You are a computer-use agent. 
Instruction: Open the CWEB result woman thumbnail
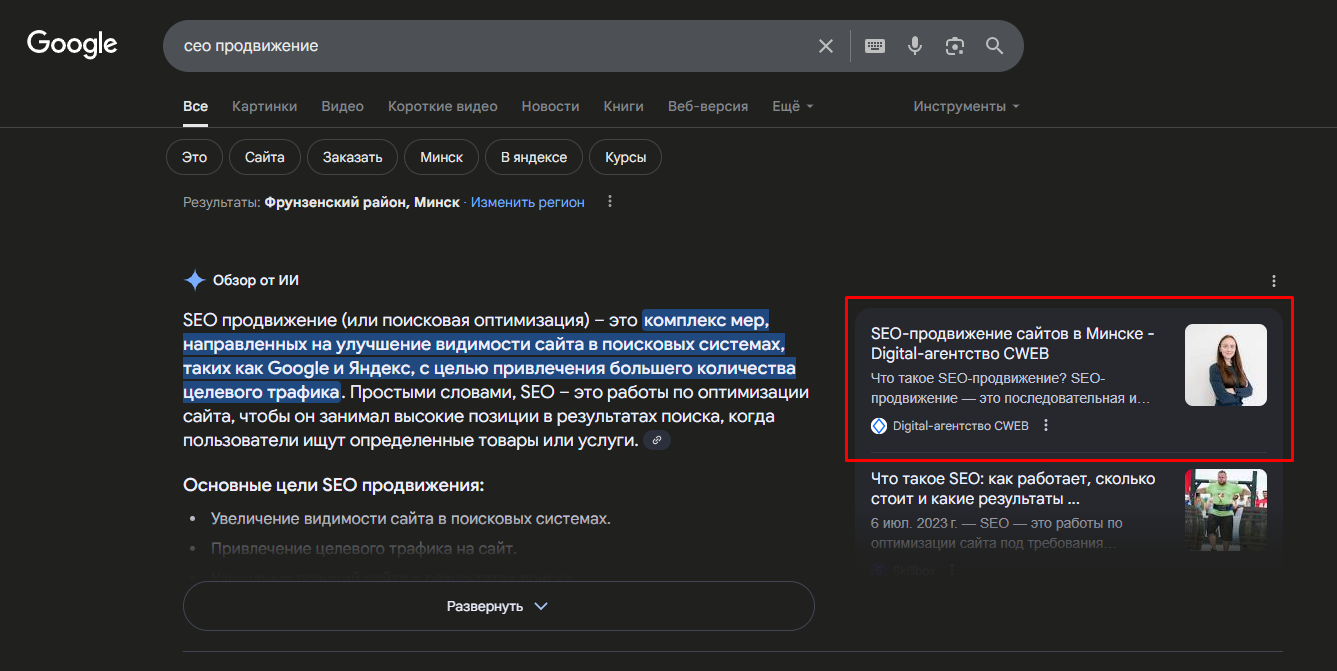[x=1226, y=365]
